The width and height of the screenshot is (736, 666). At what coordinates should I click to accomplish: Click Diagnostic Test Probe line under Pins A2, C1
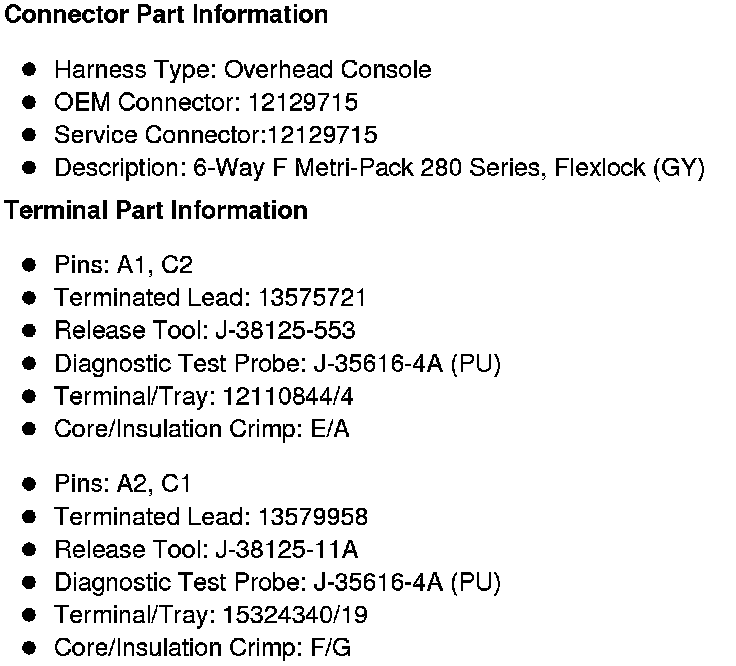tap(277, 582)
